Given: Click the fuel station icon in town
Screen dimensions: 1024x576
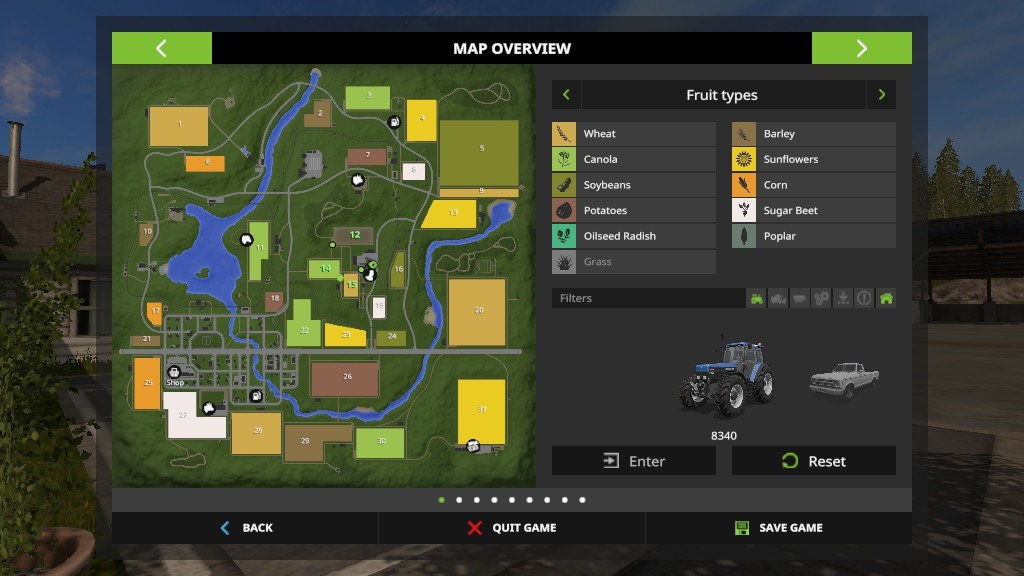Looking at the screenshot, I should 255,396.
